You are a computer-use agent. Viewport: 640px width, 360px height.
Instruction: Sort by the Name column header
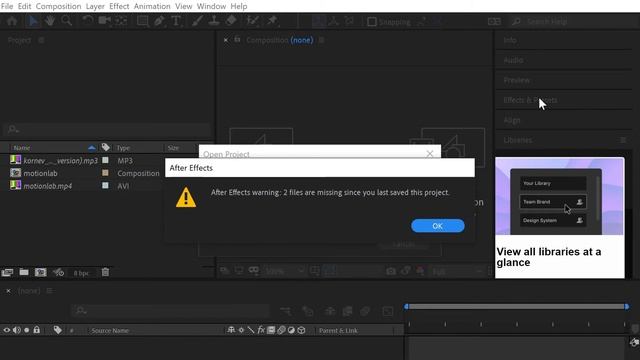[x=22, y=148]
